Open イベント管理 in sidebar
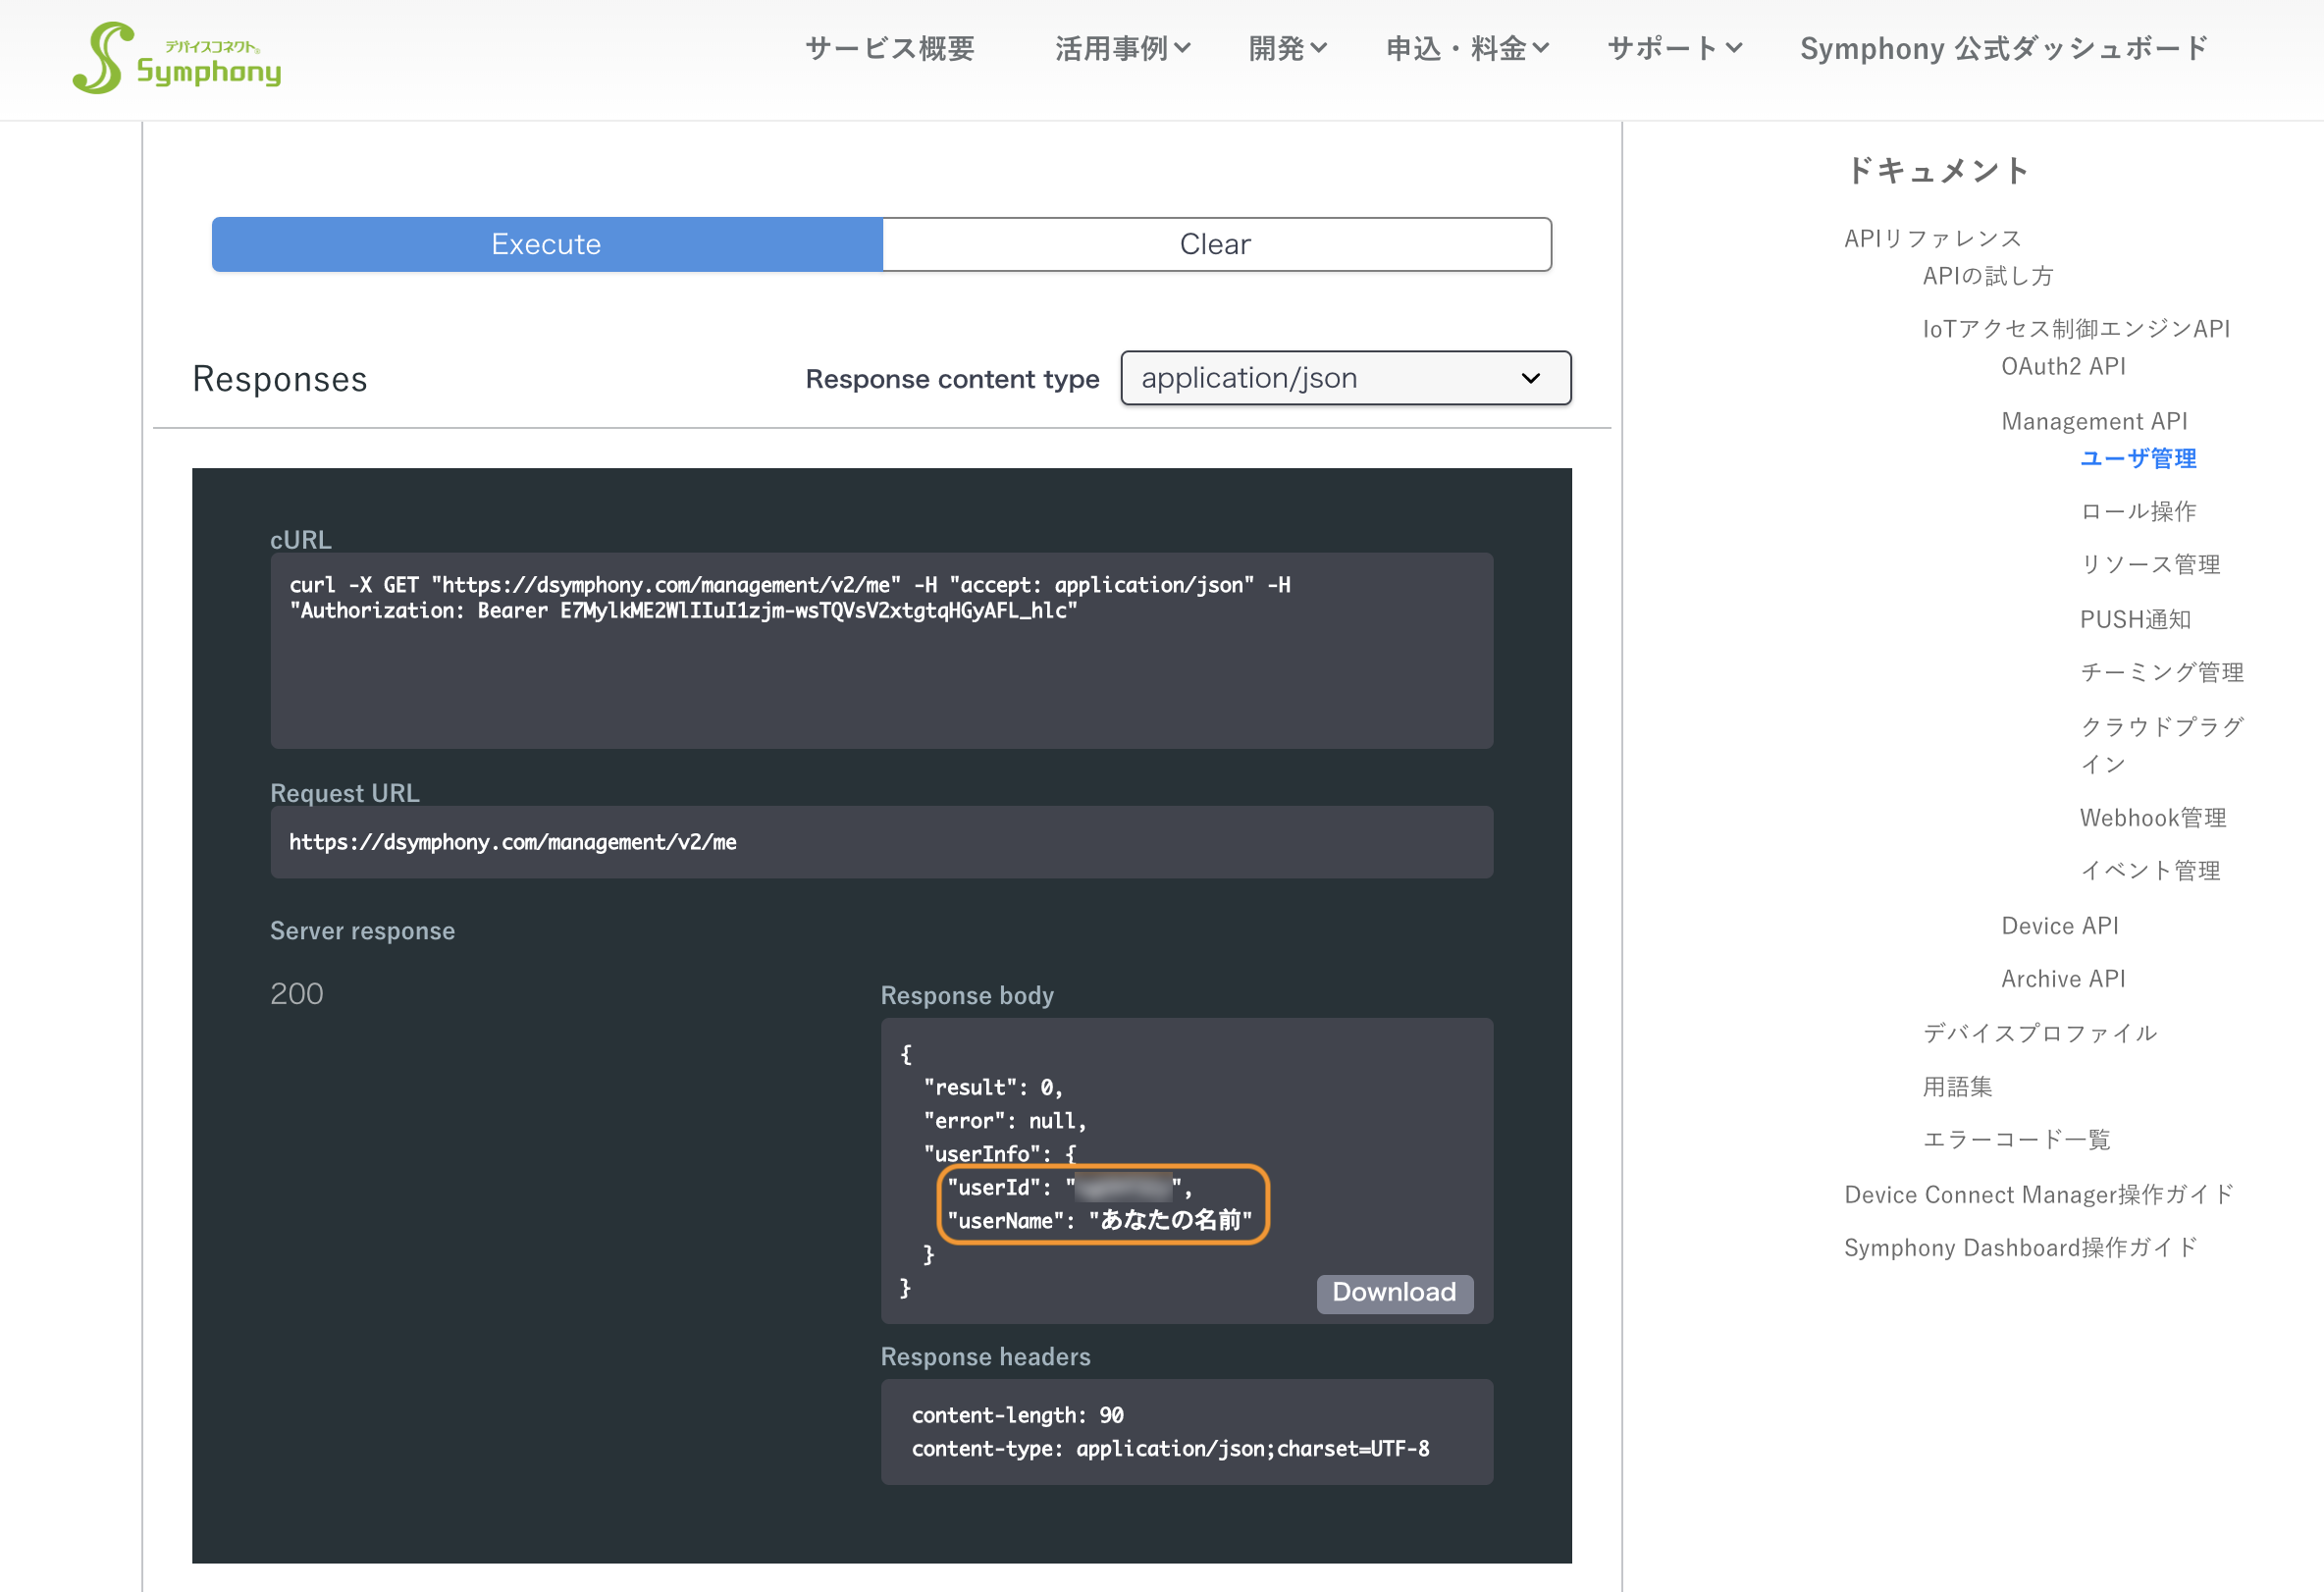Image resolution: width=2324 pixels, height=1592 pixels. [x=2150, y=870]
